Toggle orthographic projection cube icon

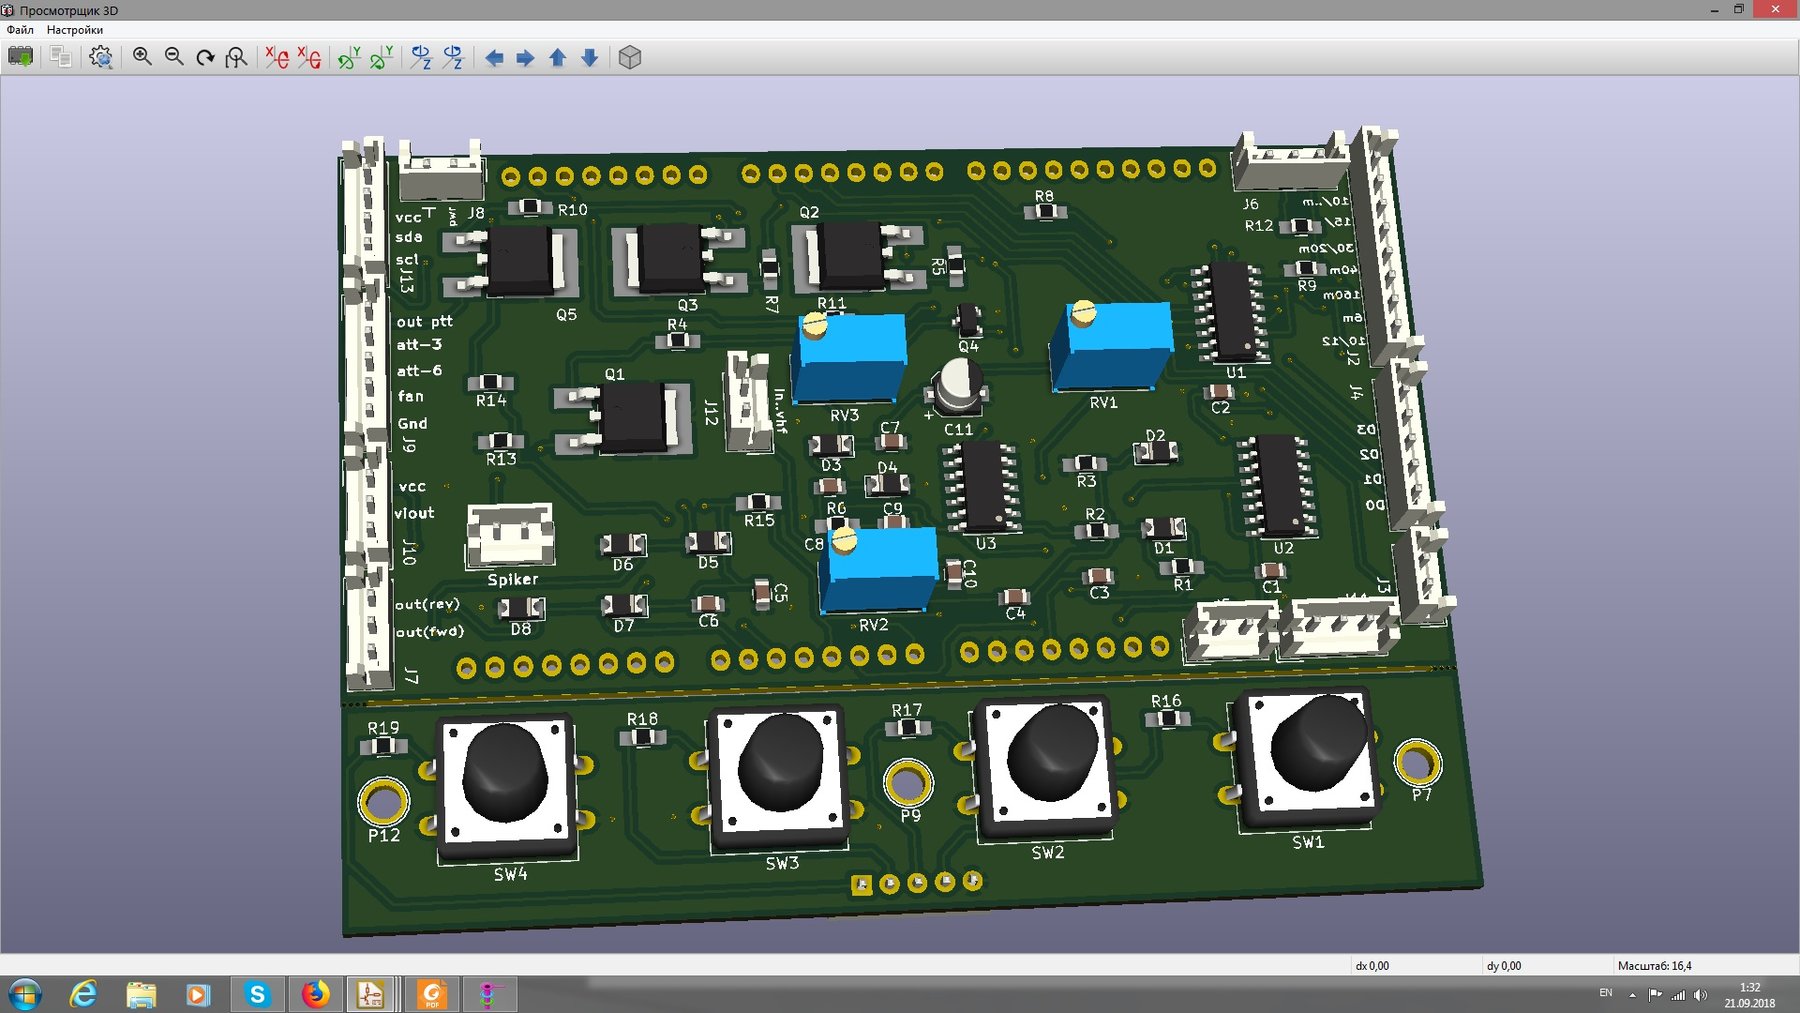tap(629, 57)
